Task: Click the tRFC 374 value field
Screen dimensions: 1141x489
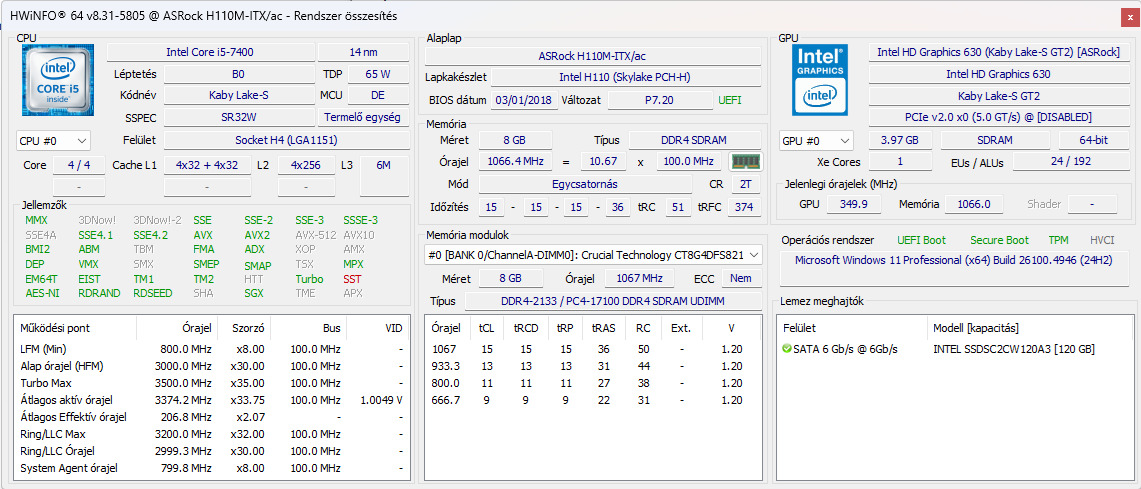Action: point(744,207)
